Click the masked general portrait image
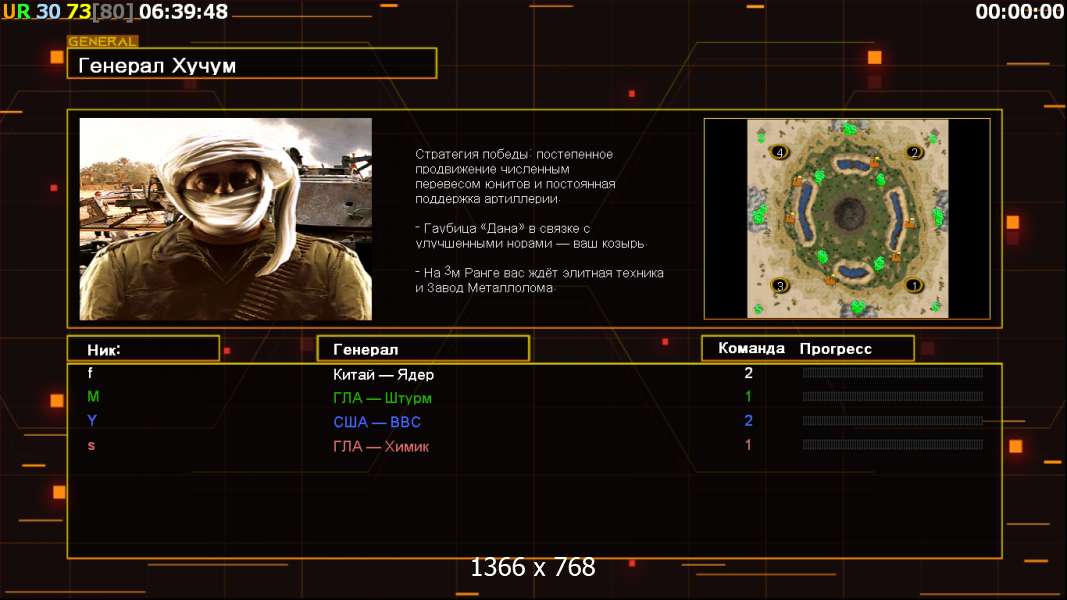The image size is (1067, 600). point(226,219)
